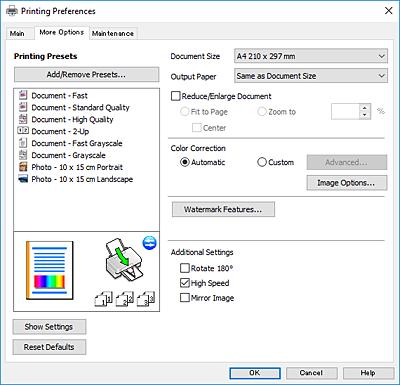
Task: Pick the Photo - 10 x 15 cm Portrait icon
Action: [x=23, y=167]
